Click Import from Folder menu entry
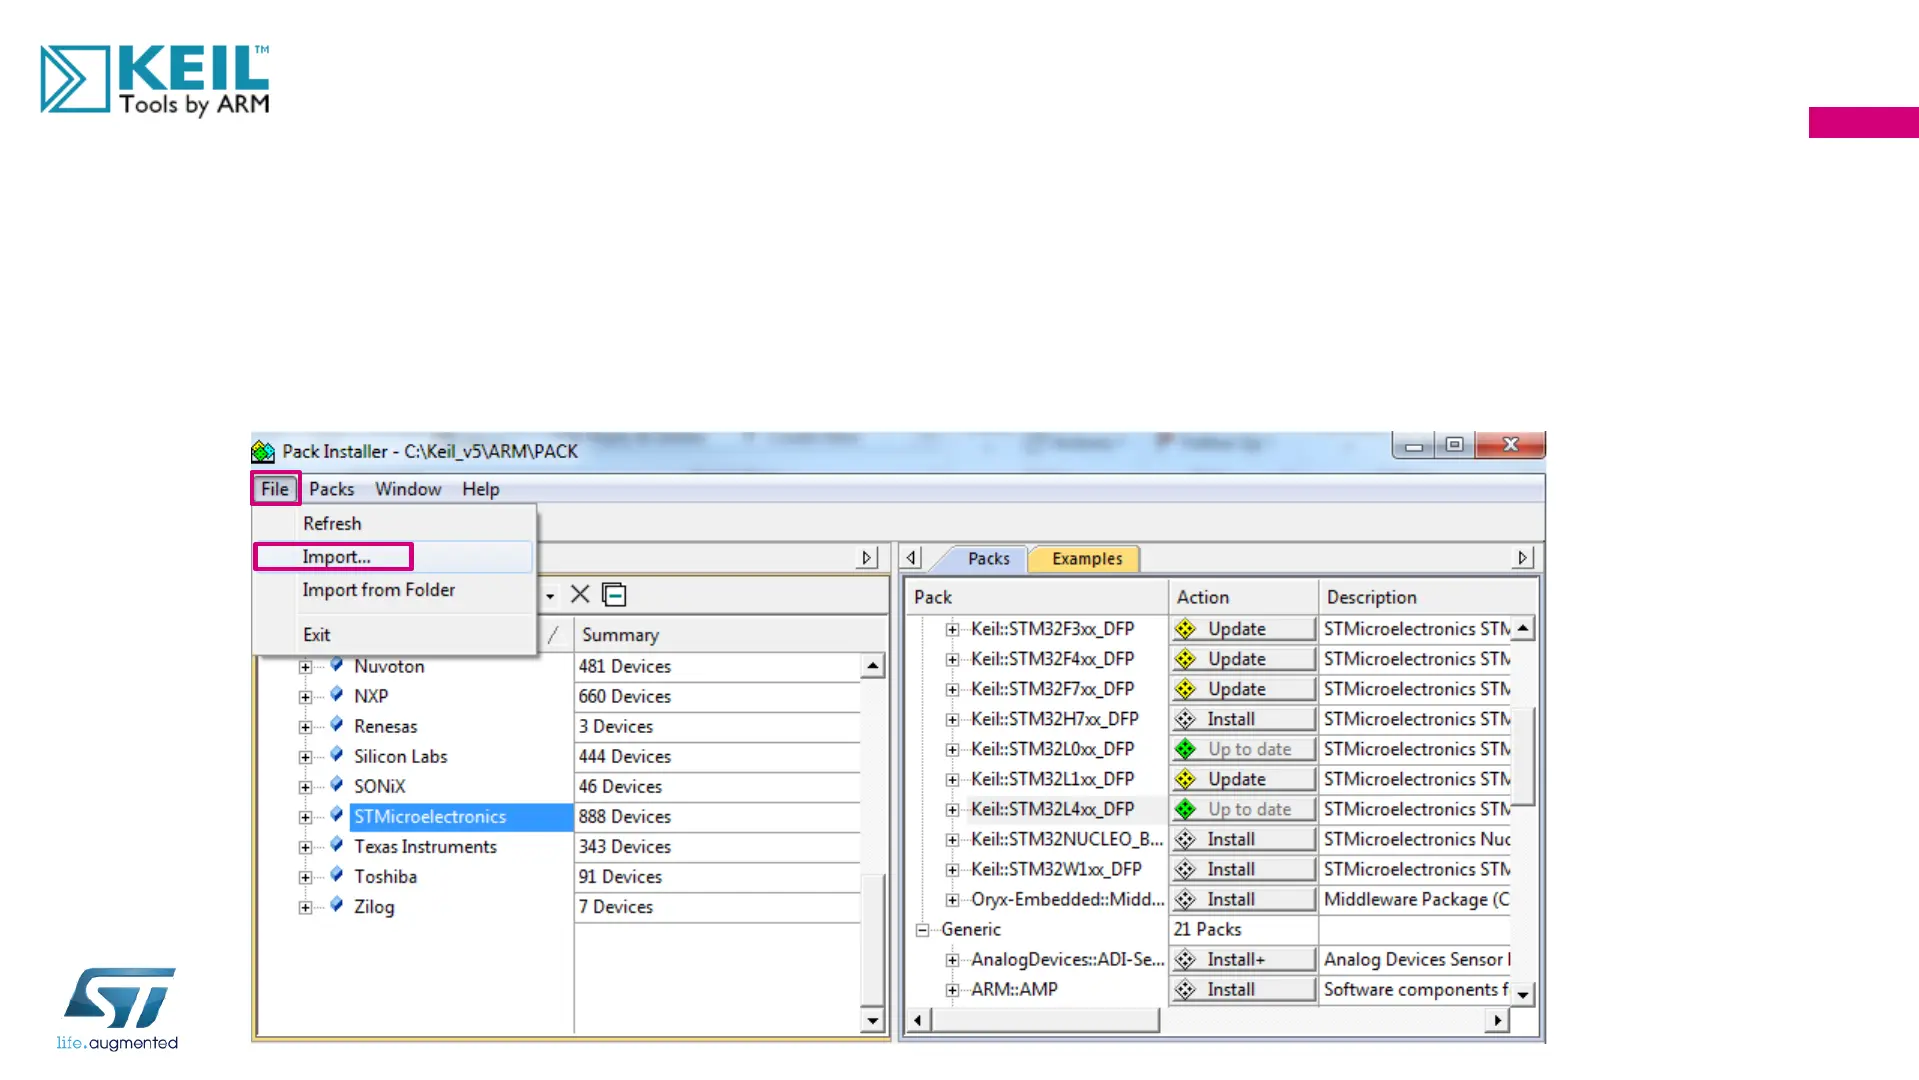This screenshot has height=1080, width=1919. pos(378,590)
